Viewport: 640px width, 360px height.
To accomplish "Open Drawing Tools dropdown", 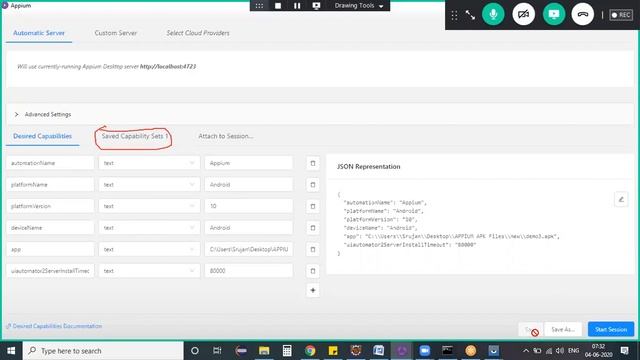I will click(359, 6).
